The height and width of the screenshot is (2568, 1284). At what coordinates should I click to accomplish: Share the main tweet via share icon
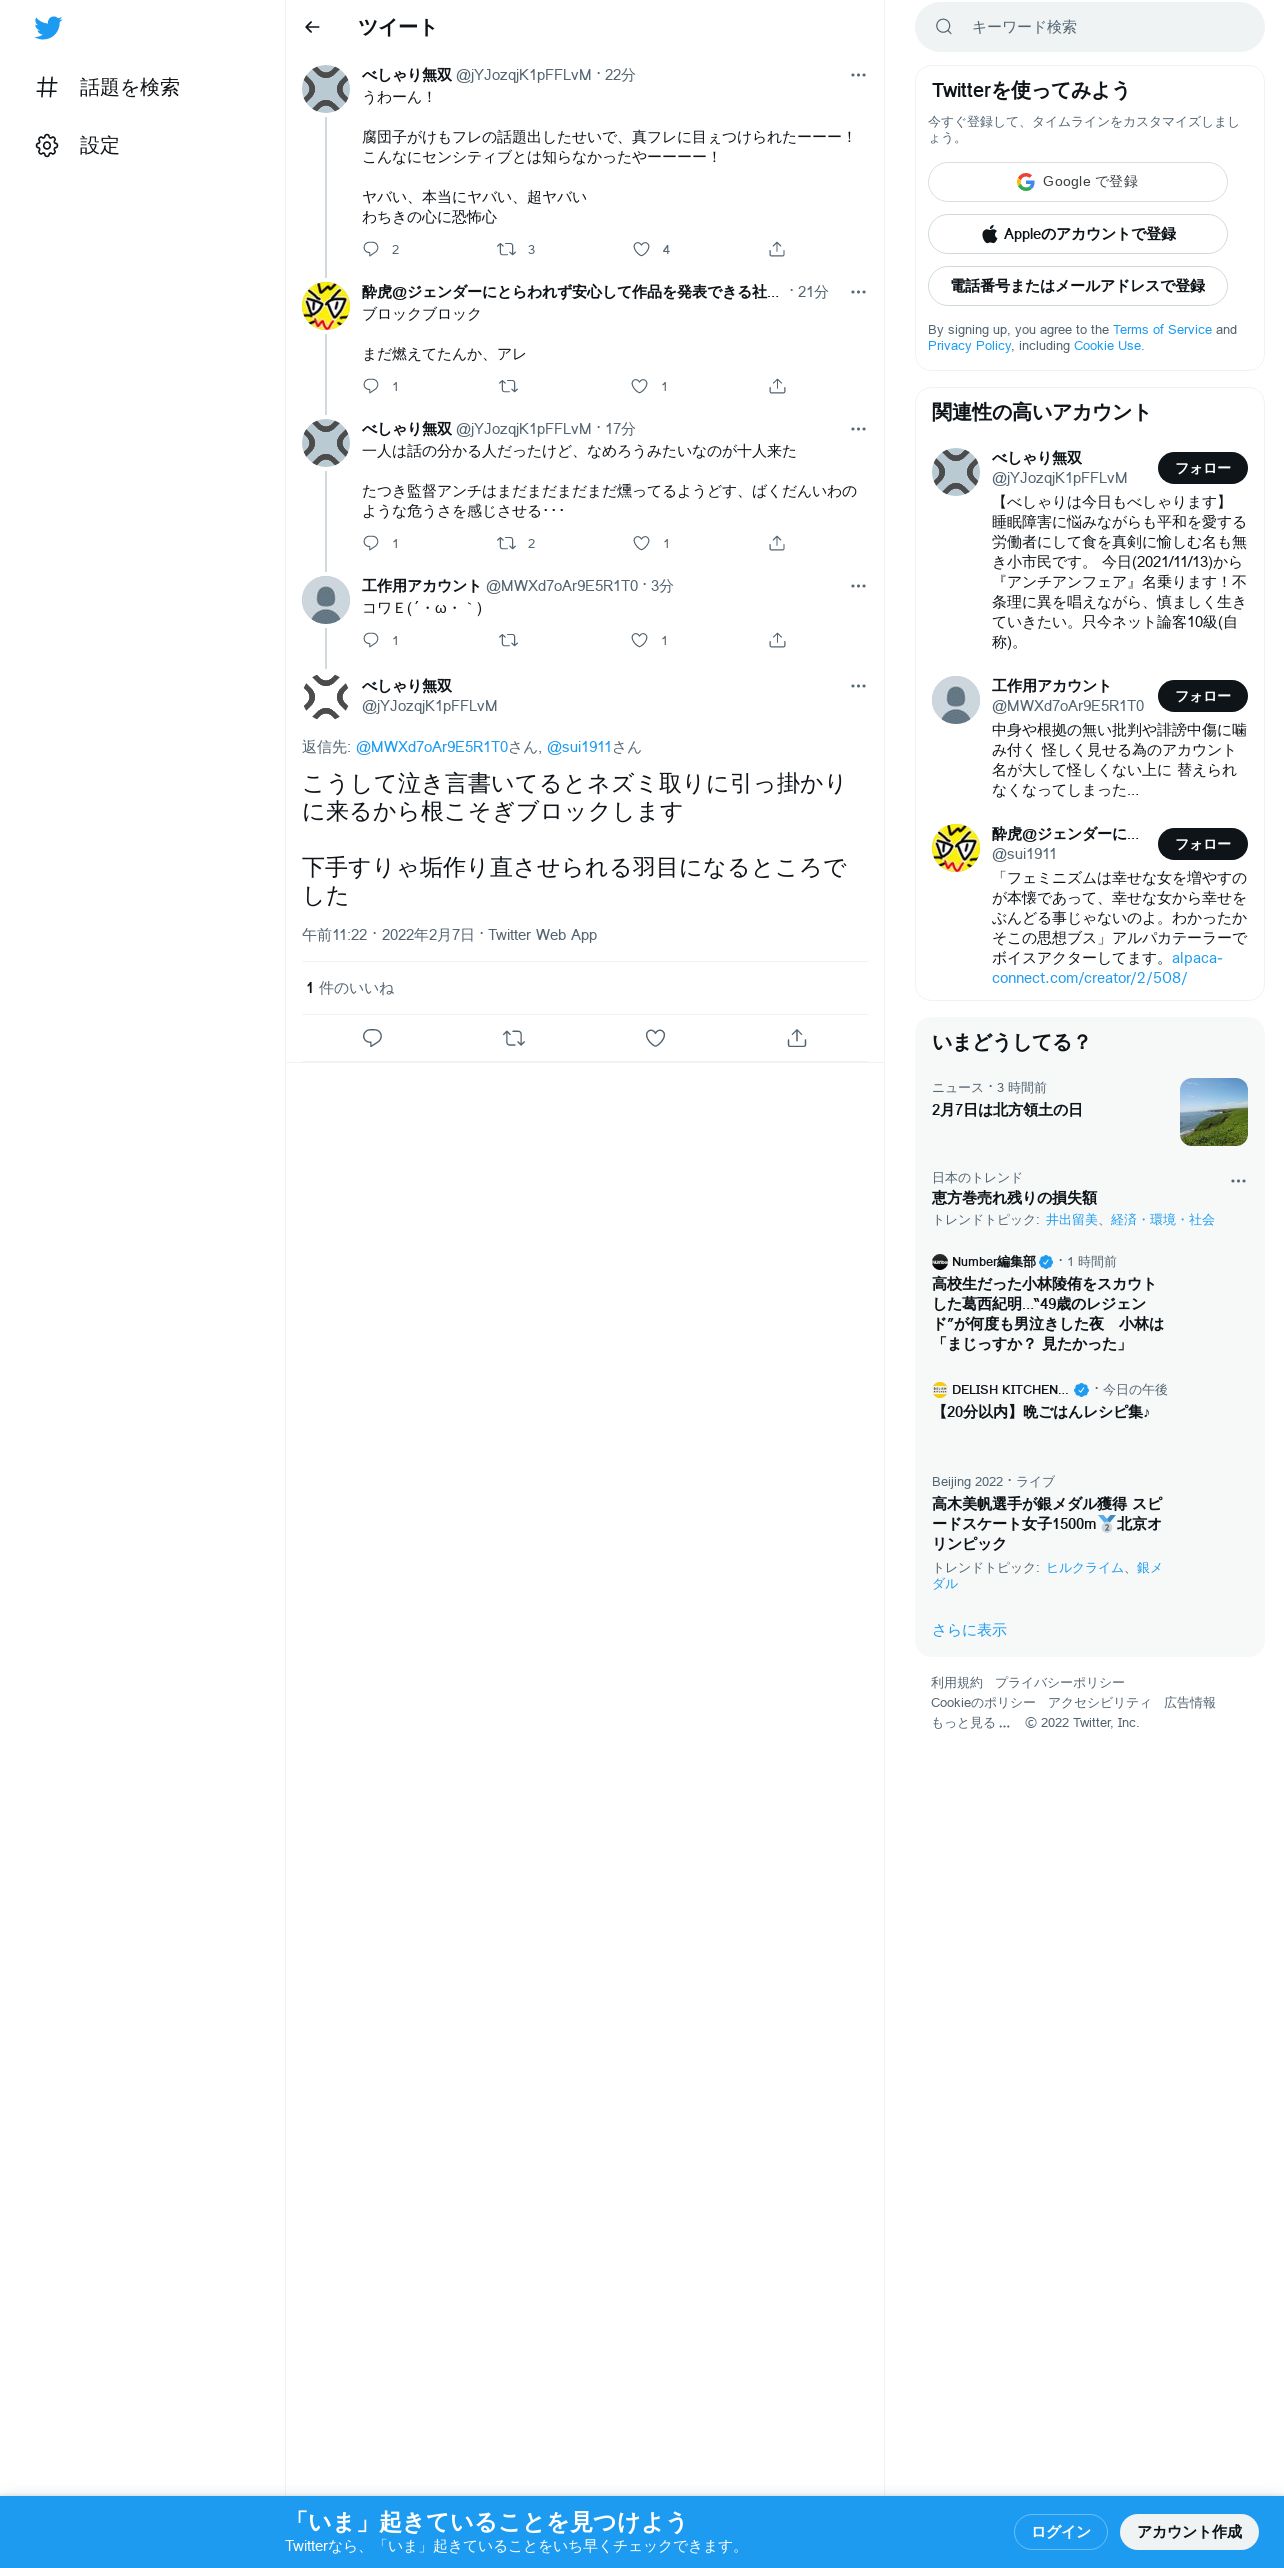[x=797, y=1038]
